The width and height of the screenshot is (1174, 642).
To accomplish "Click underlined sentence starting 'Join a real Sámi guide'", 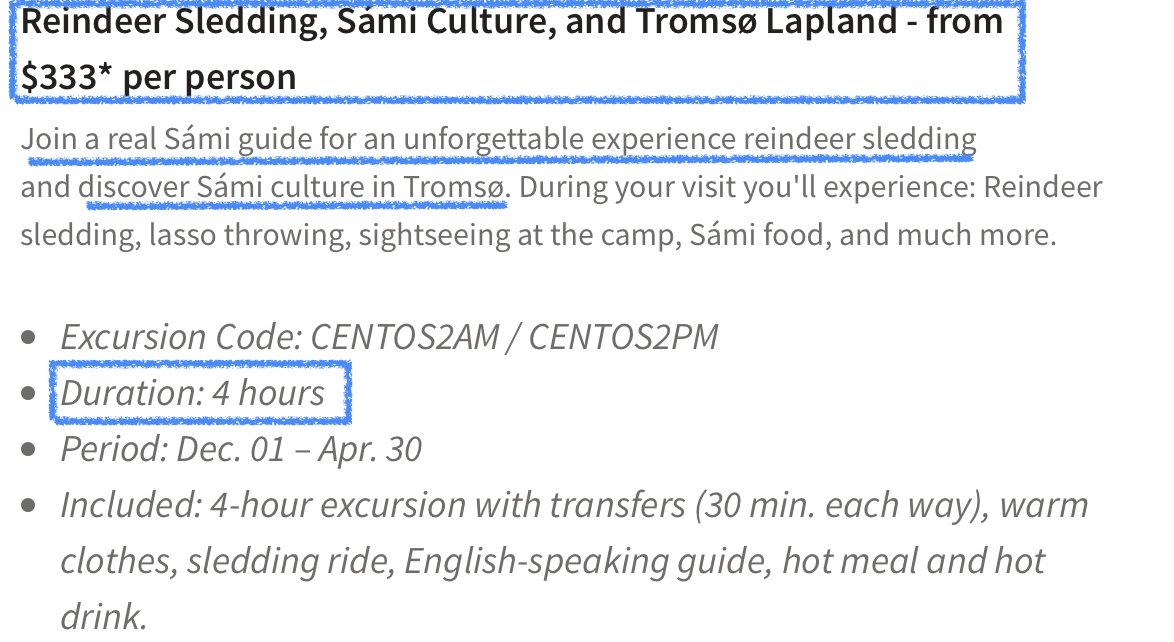I will coord(499,140).
